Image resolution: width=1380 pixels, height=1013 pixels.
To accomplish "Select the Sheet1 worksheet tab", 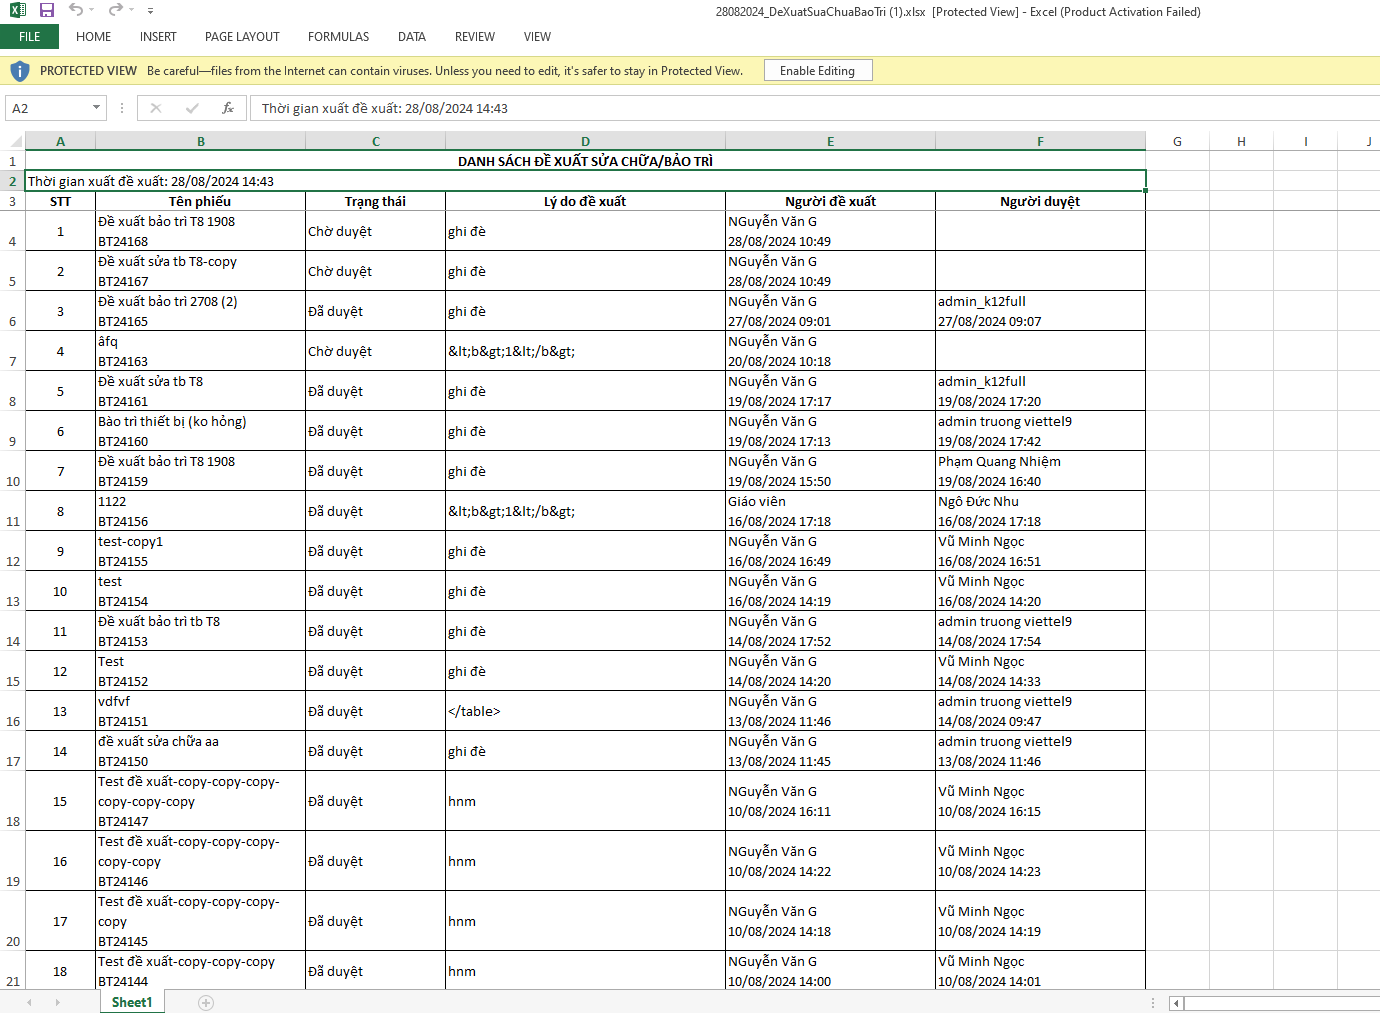I will [132, 1002].
